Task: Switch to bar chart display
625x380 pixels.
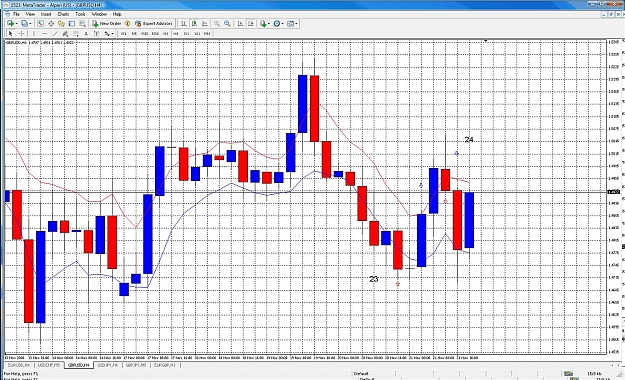Action: [x=184, y=24]
